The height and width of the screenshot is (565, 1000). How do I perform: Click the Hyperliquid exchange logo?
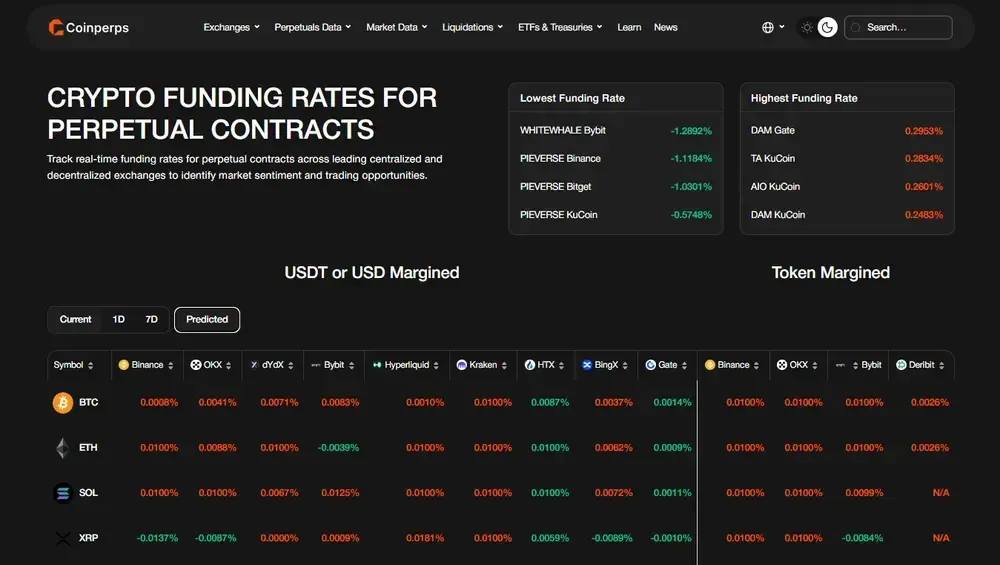point(377,365)
